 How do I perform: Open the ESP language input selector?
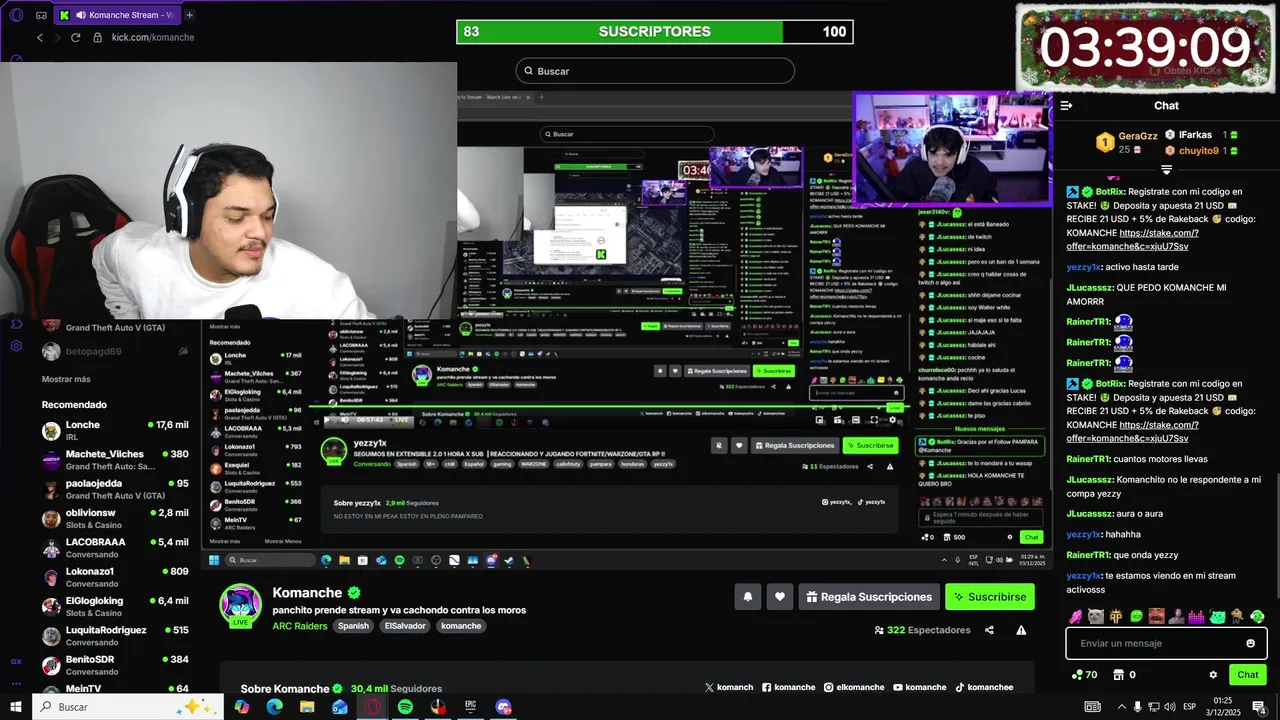click(1190, 706)
